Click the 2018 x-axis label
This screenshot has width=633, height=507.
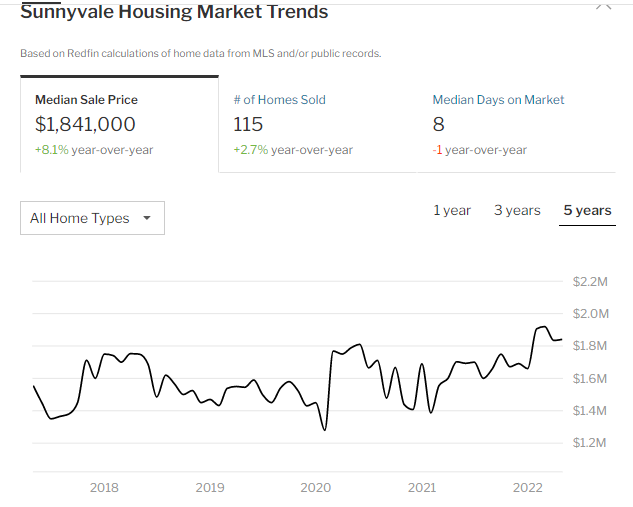pyautogui.click(x=104, y=488)
